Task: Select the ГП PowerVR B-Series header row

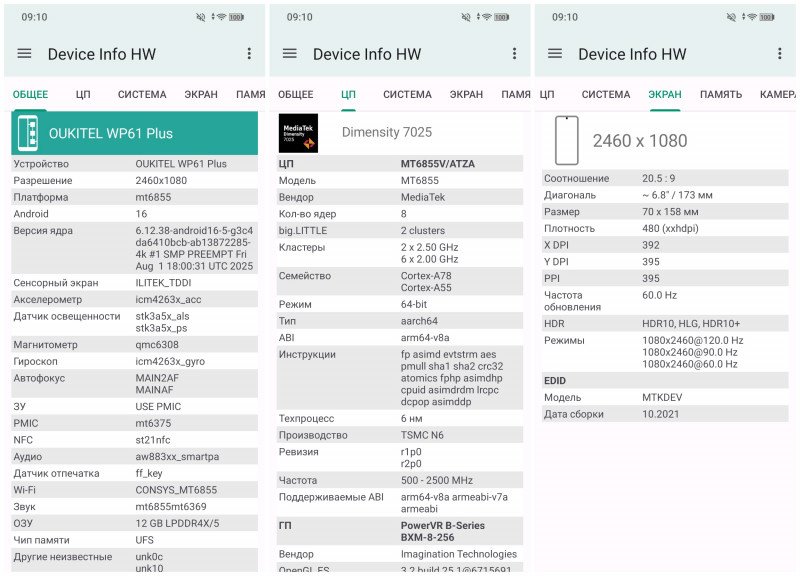Action: pos(399,531)
